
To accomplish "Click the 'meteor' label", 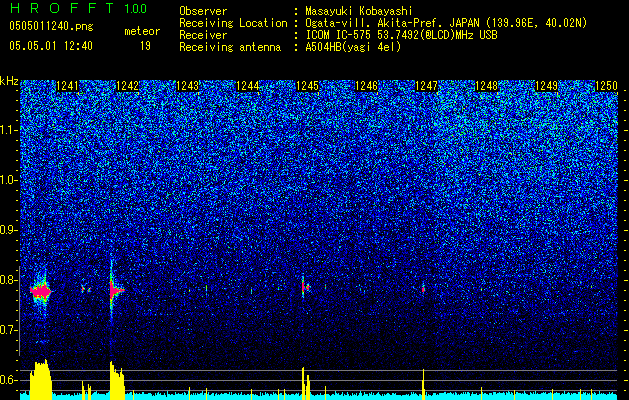I will tap(142, 31).
